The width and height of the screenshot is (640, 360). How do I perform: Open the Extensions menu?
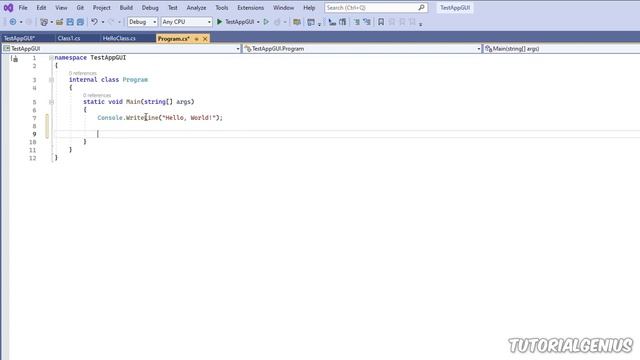click(251, 8)
